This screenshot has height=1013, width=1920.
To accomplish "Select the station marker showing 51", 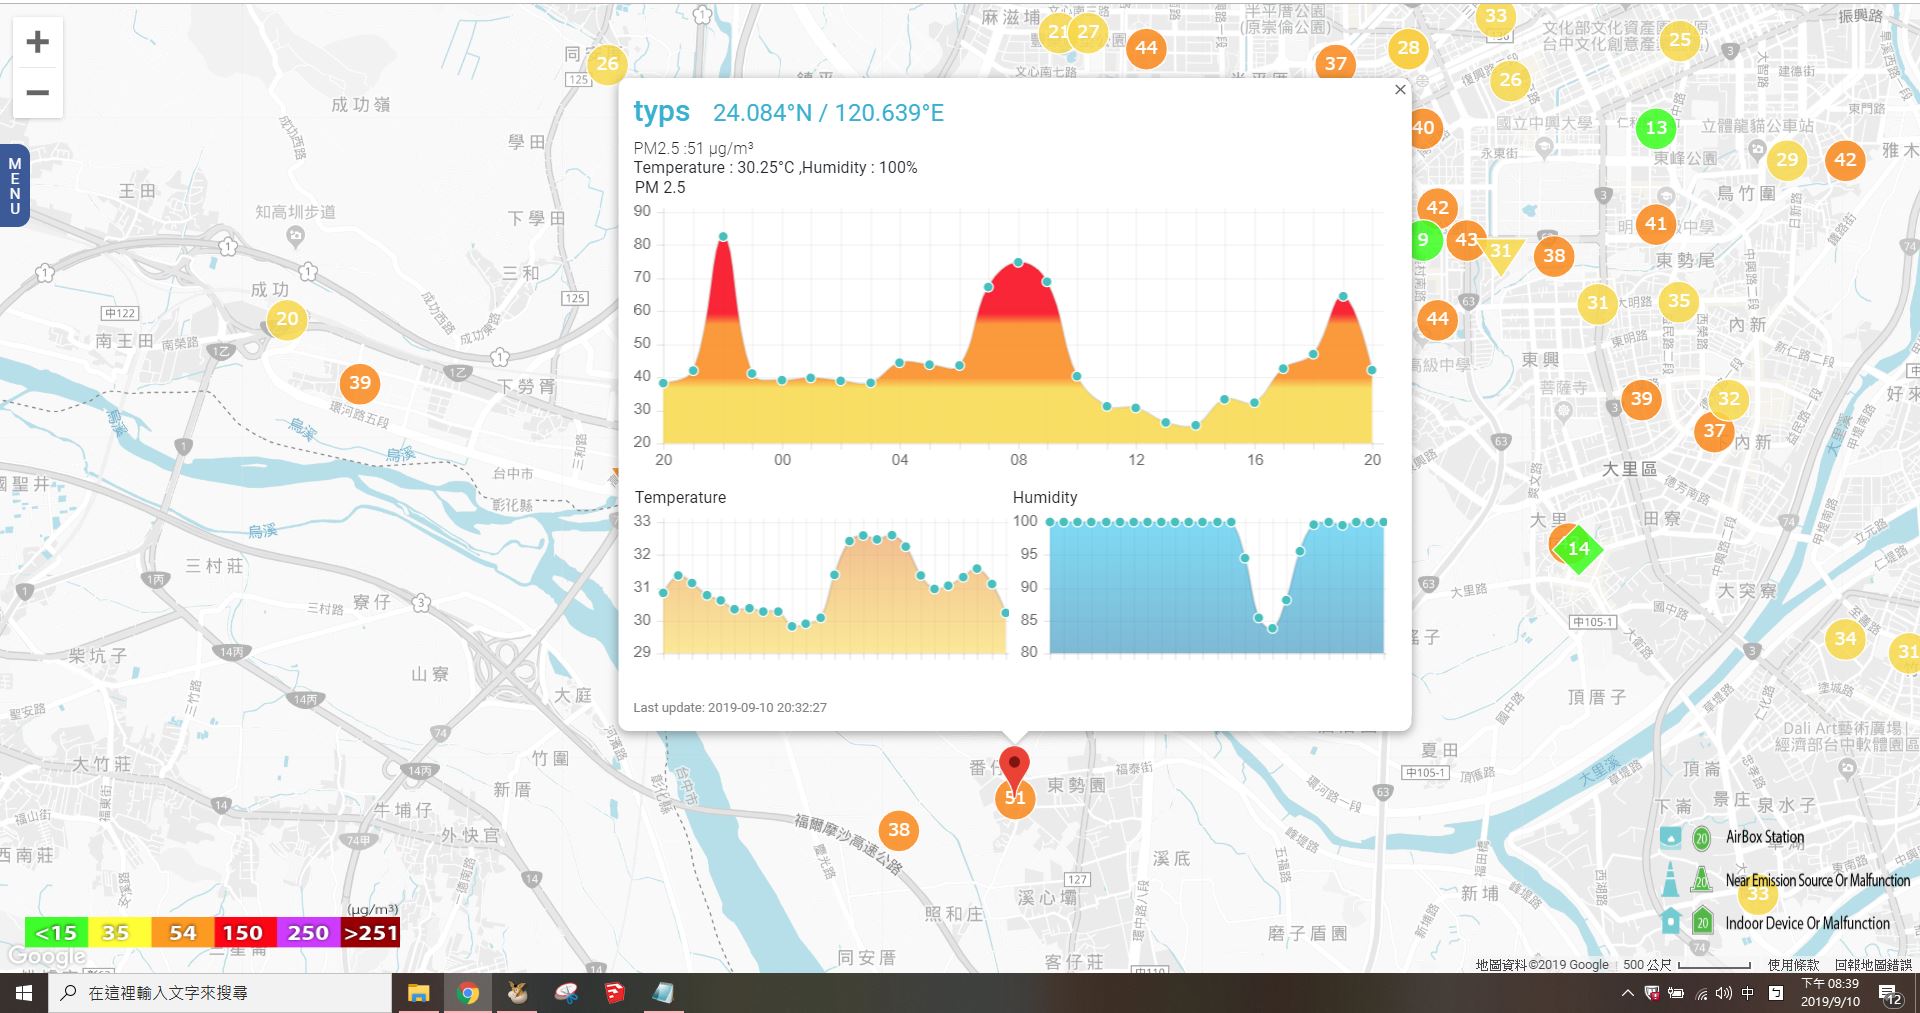I will click(x=1015, y=798).
